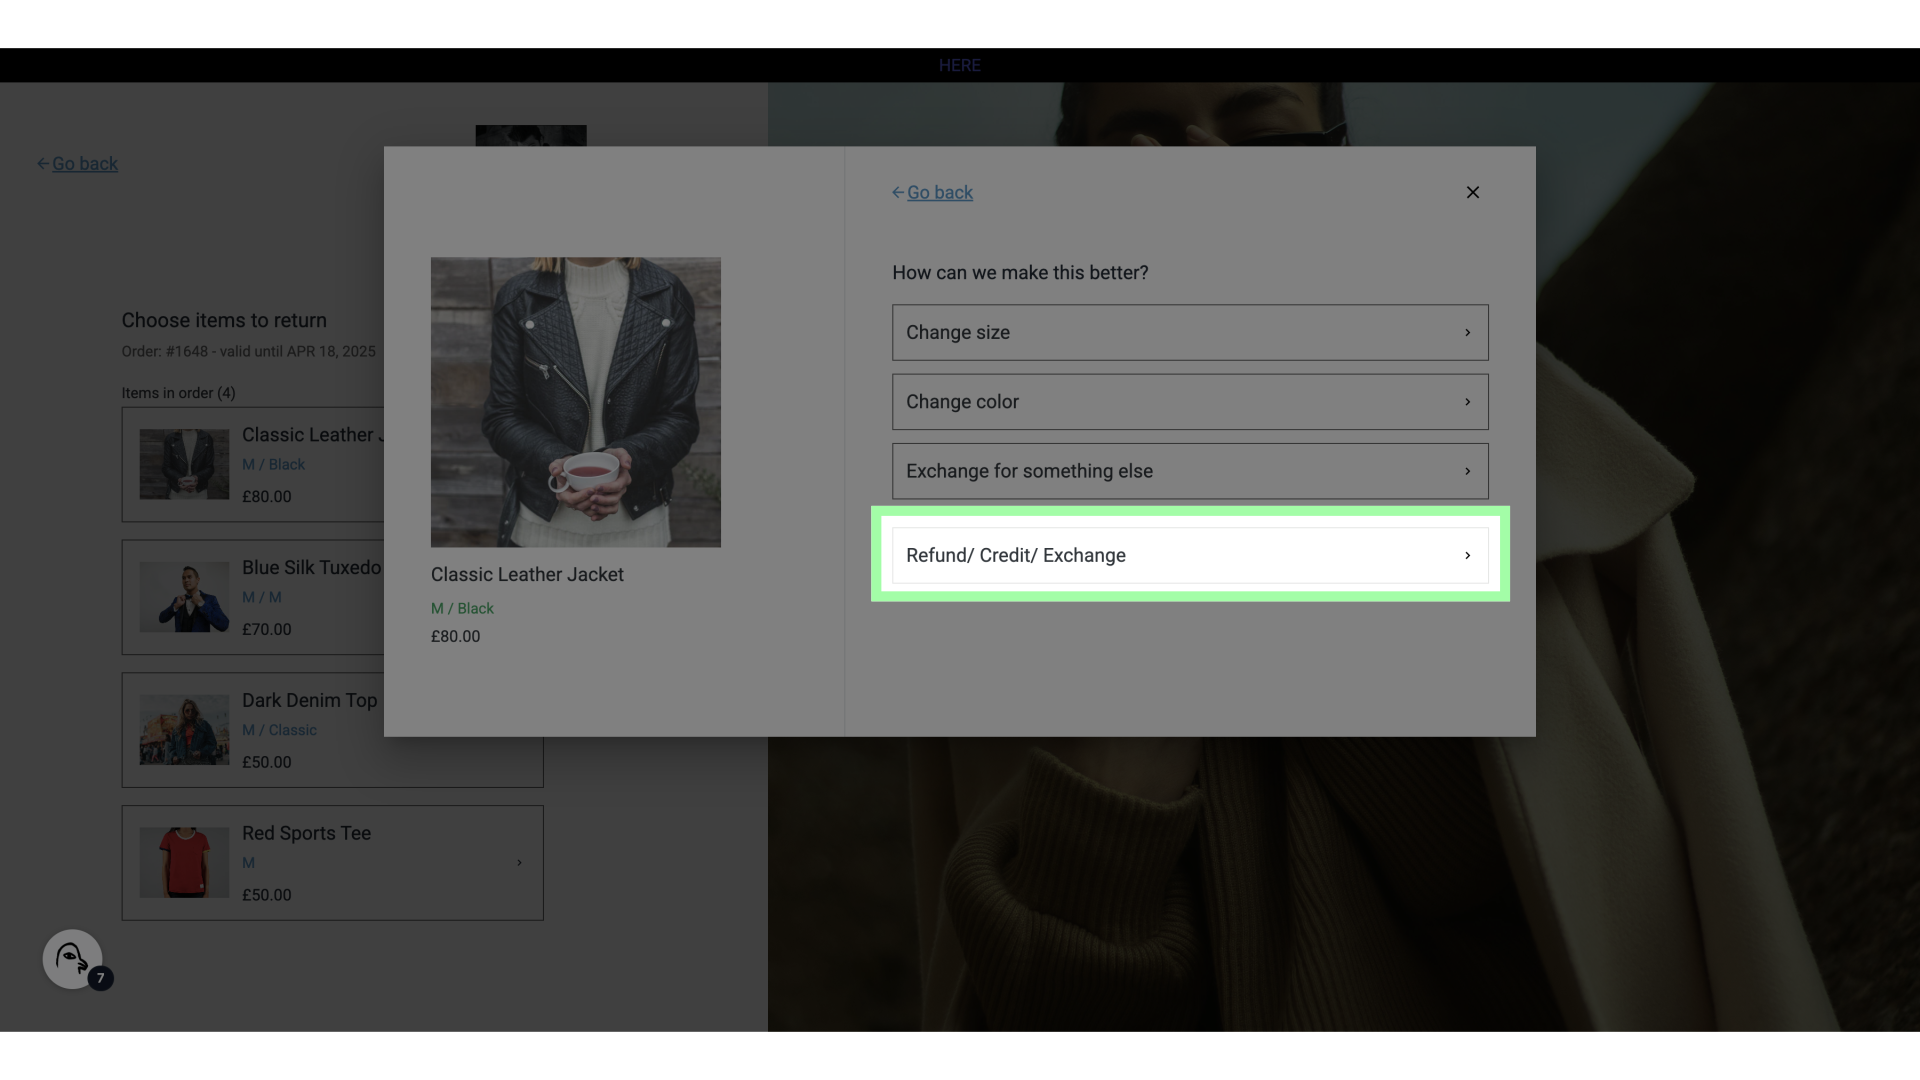Click the £80.00 price in the dialog
This screenshot has width=1920, height=1080.
(x=455, y=636)
